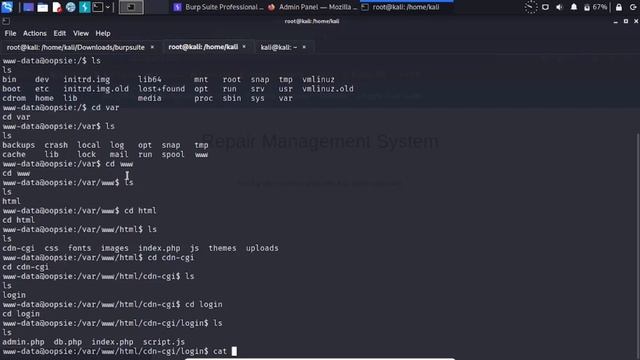This screenshot has width=640, height=360.
Task: Click 'fonts' in html directory listing
Action: click(80, 248)
